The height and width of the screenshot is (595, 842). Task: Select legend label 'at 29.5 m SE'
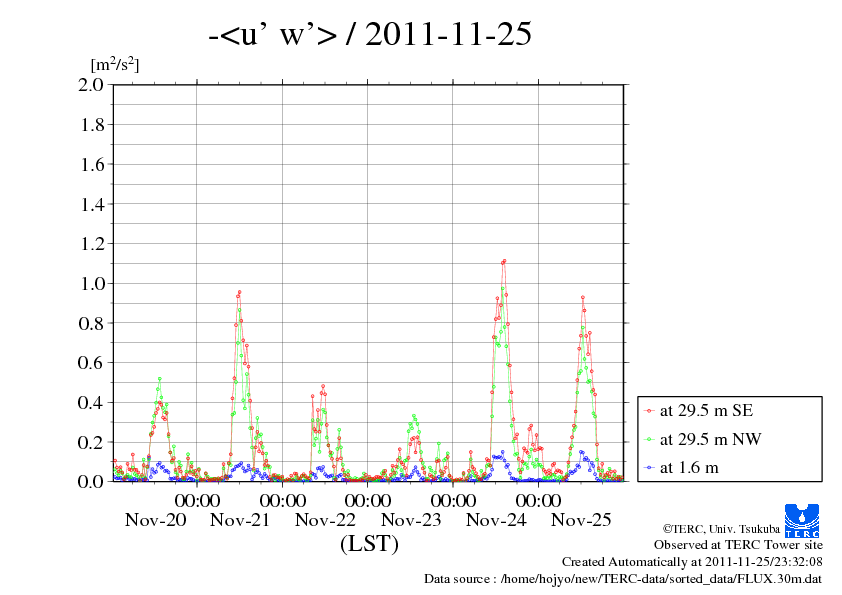tap(706, 411)
